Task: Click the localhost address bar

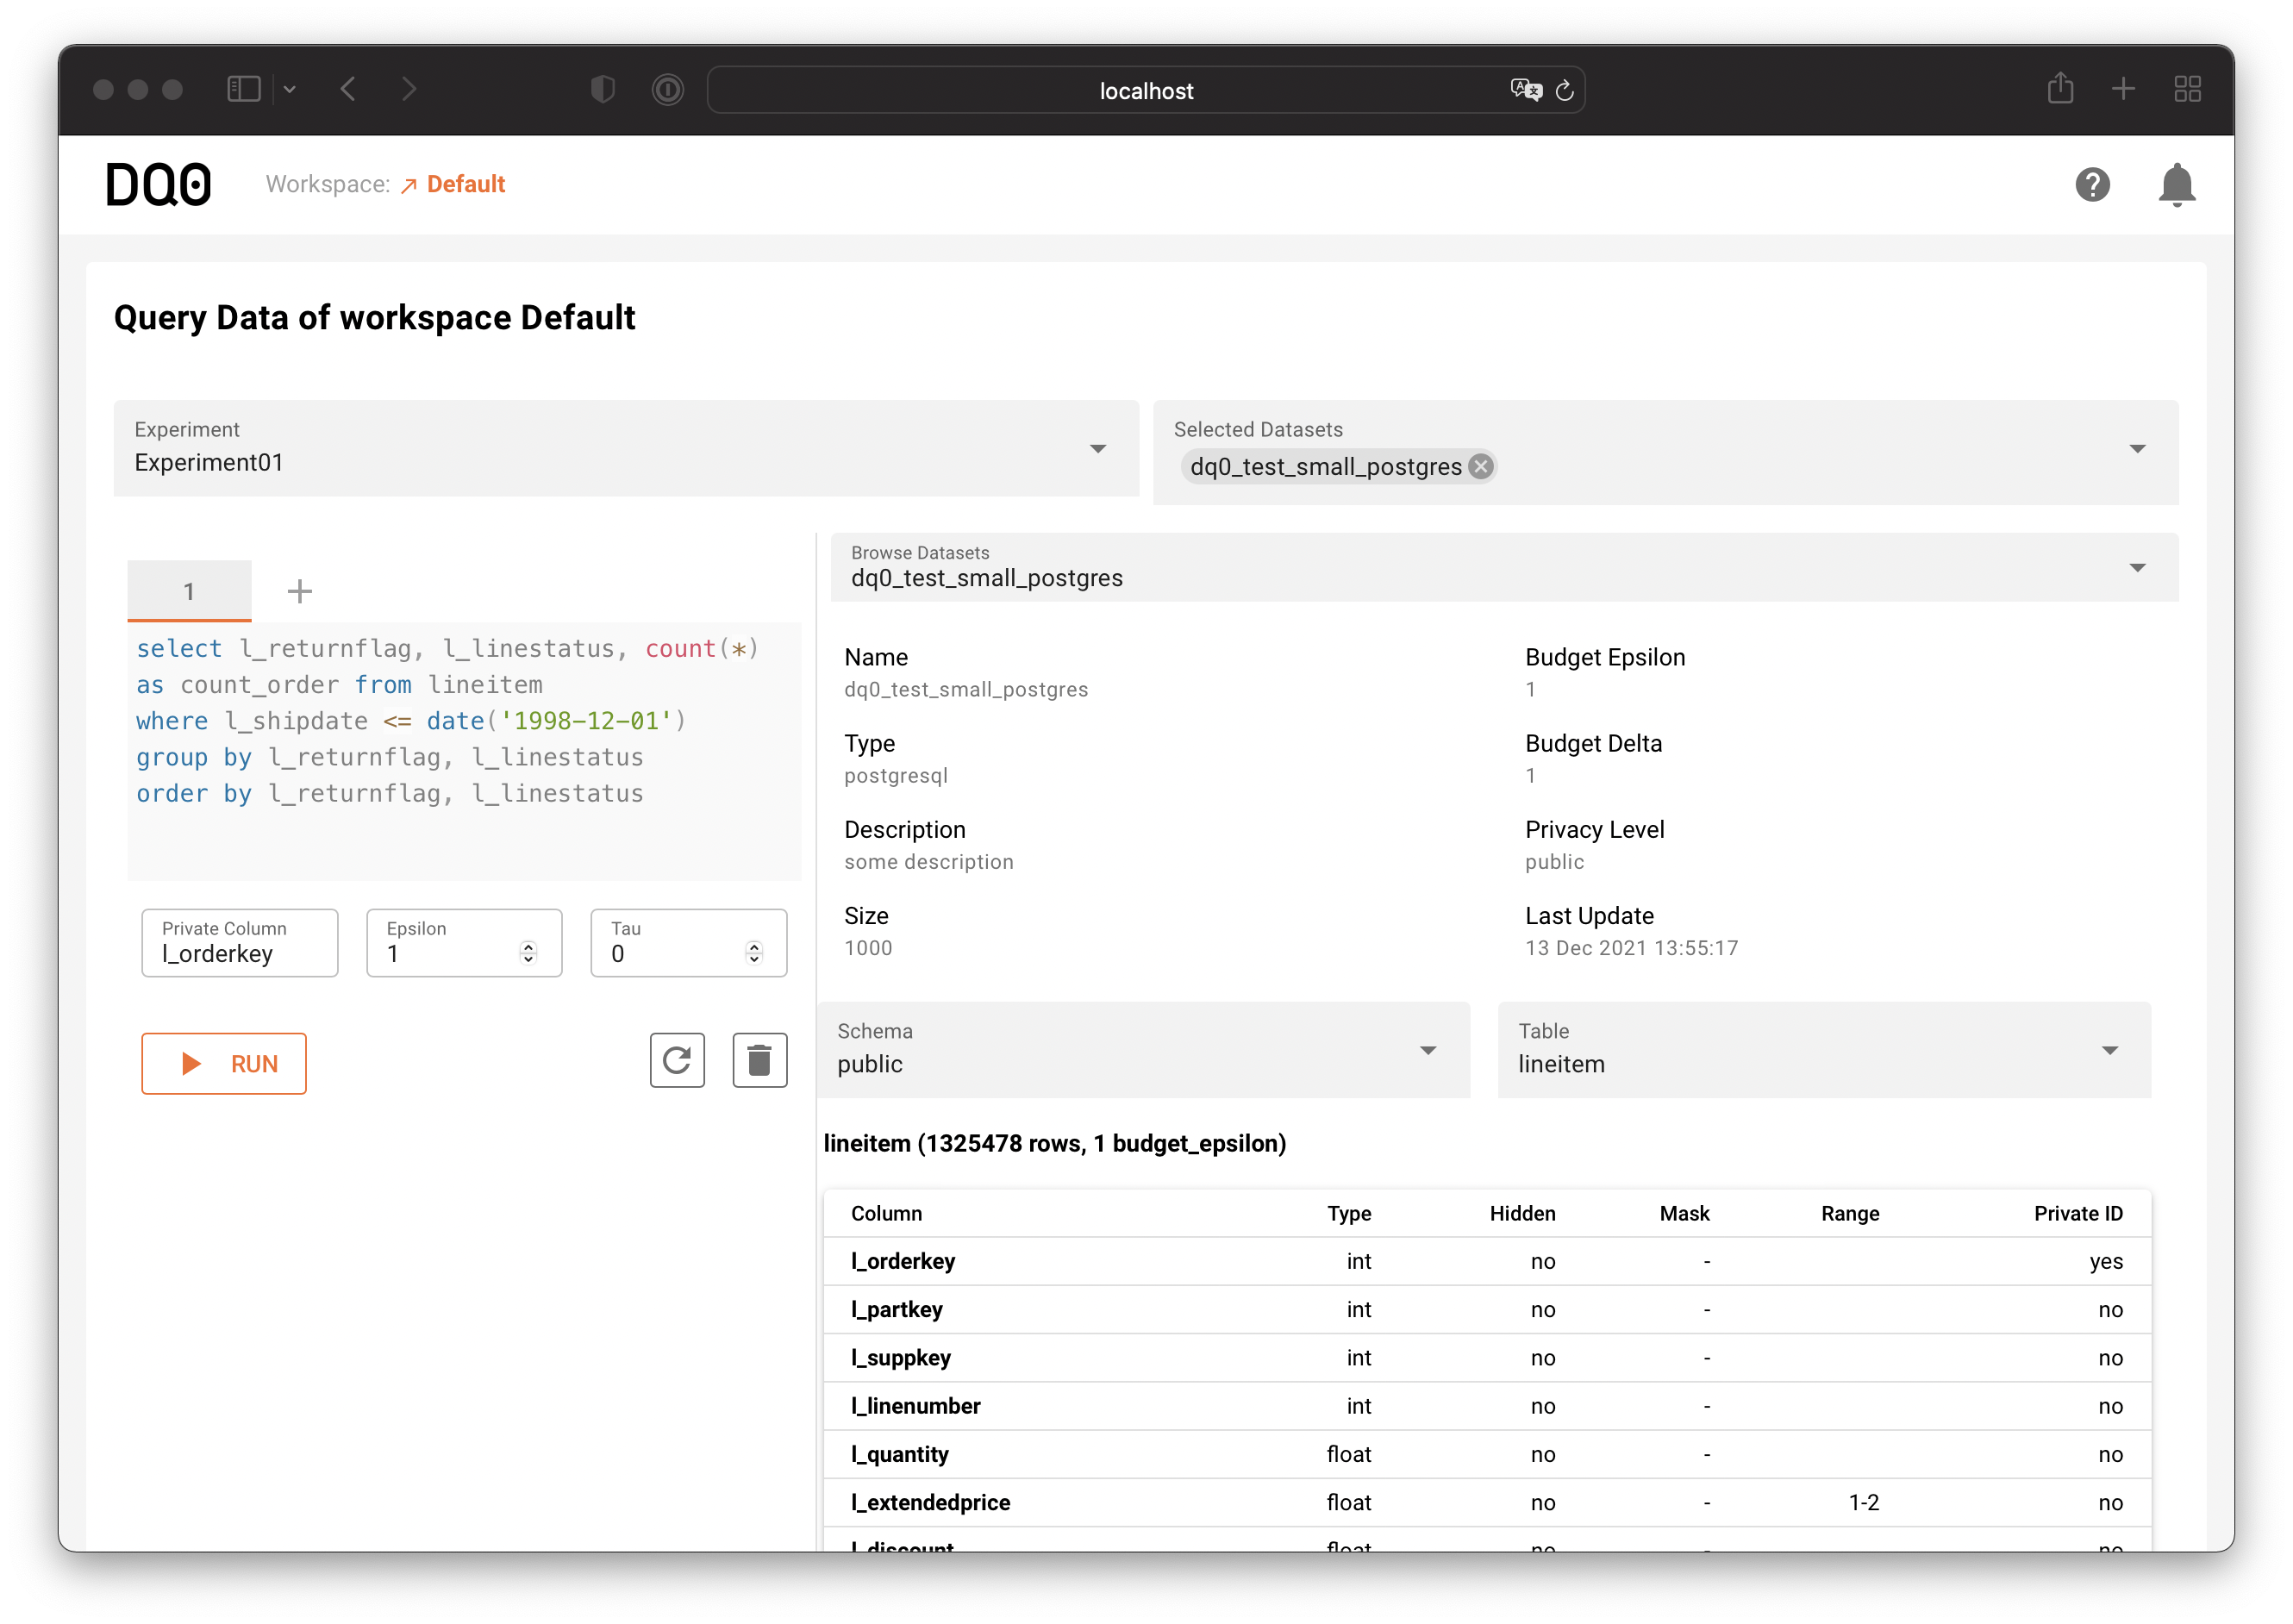Action: 1145,90
